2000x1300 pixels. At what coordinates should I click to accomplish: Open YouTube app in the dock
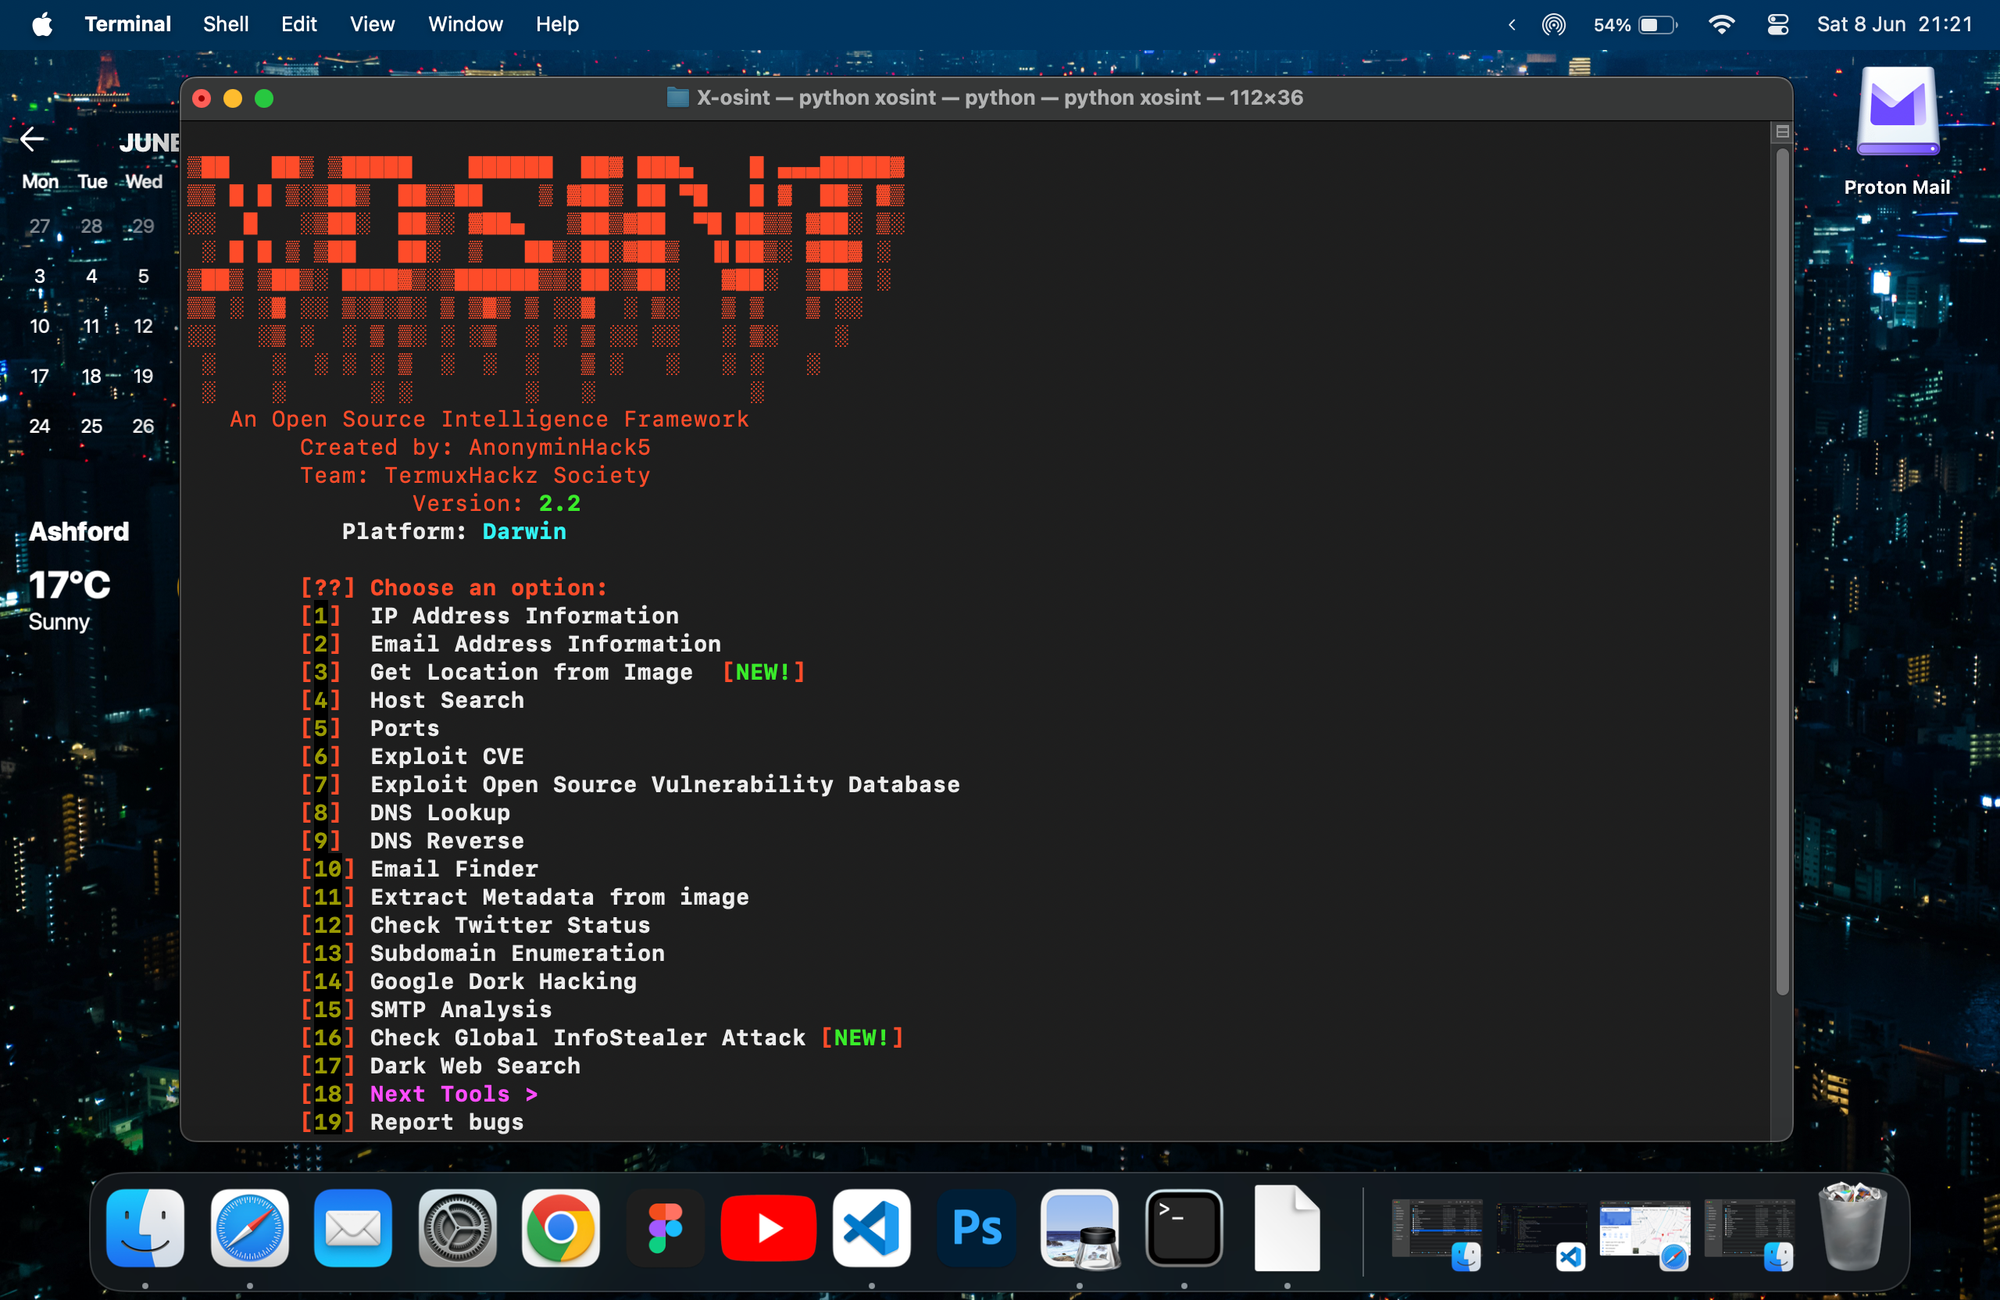768,1229
